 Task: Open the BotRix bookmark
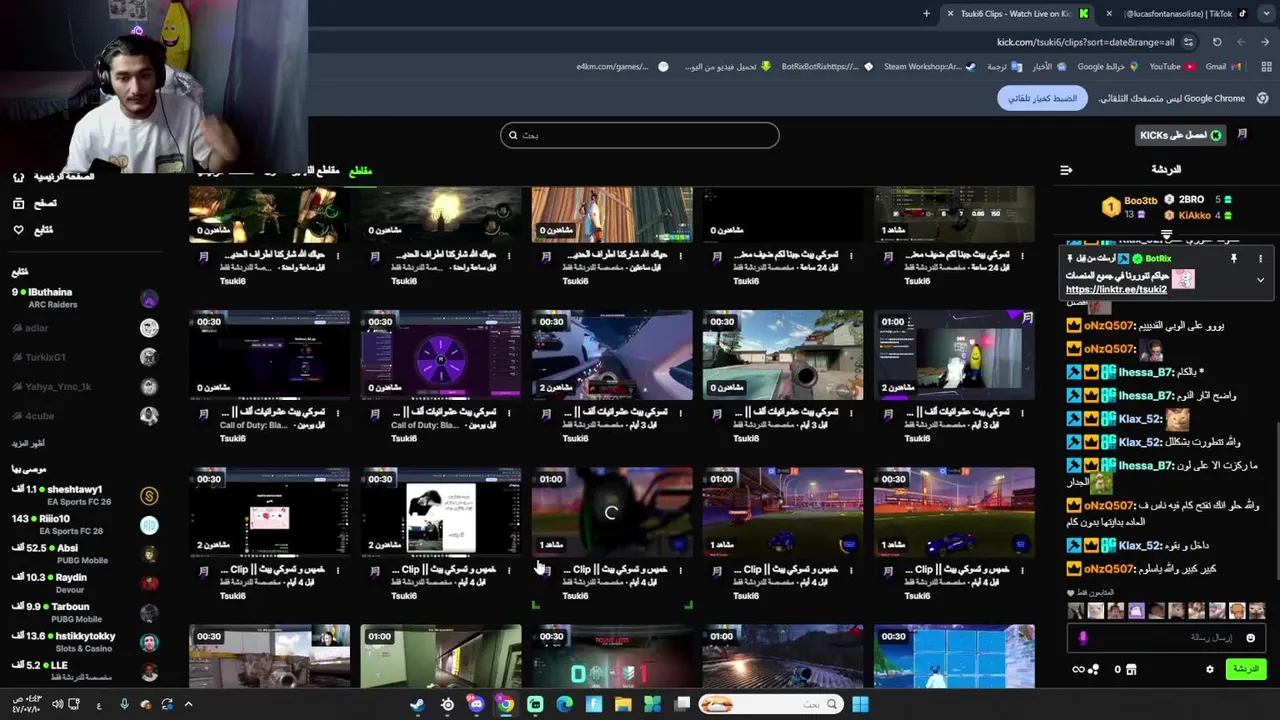coord(827,67)
